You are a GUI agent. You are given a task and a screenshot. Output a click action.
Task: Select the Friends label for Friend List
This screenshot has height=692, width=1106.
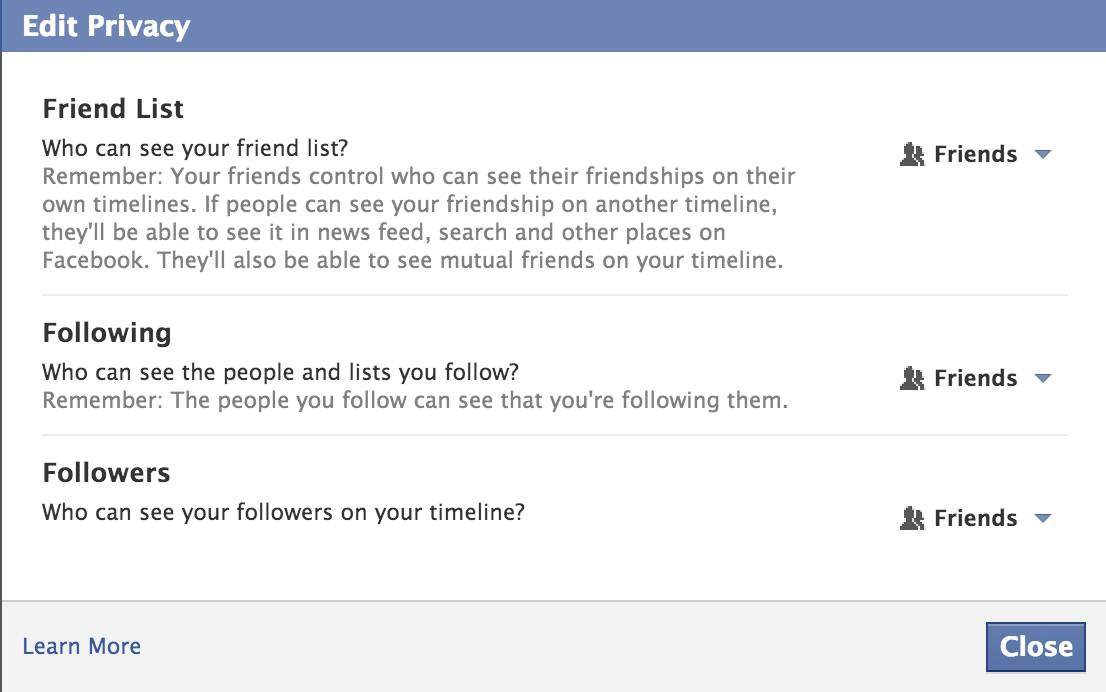pos(976,154)
